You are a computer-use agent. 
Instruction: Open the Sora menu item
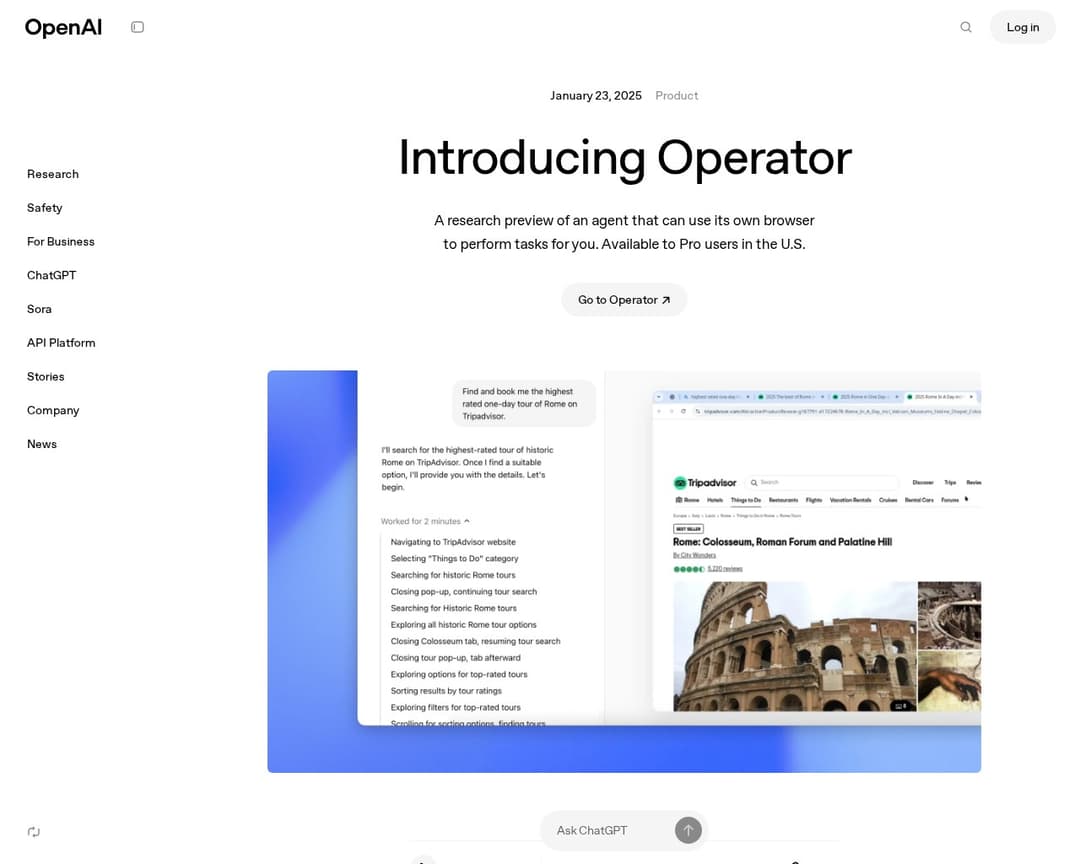coord(39,309)
